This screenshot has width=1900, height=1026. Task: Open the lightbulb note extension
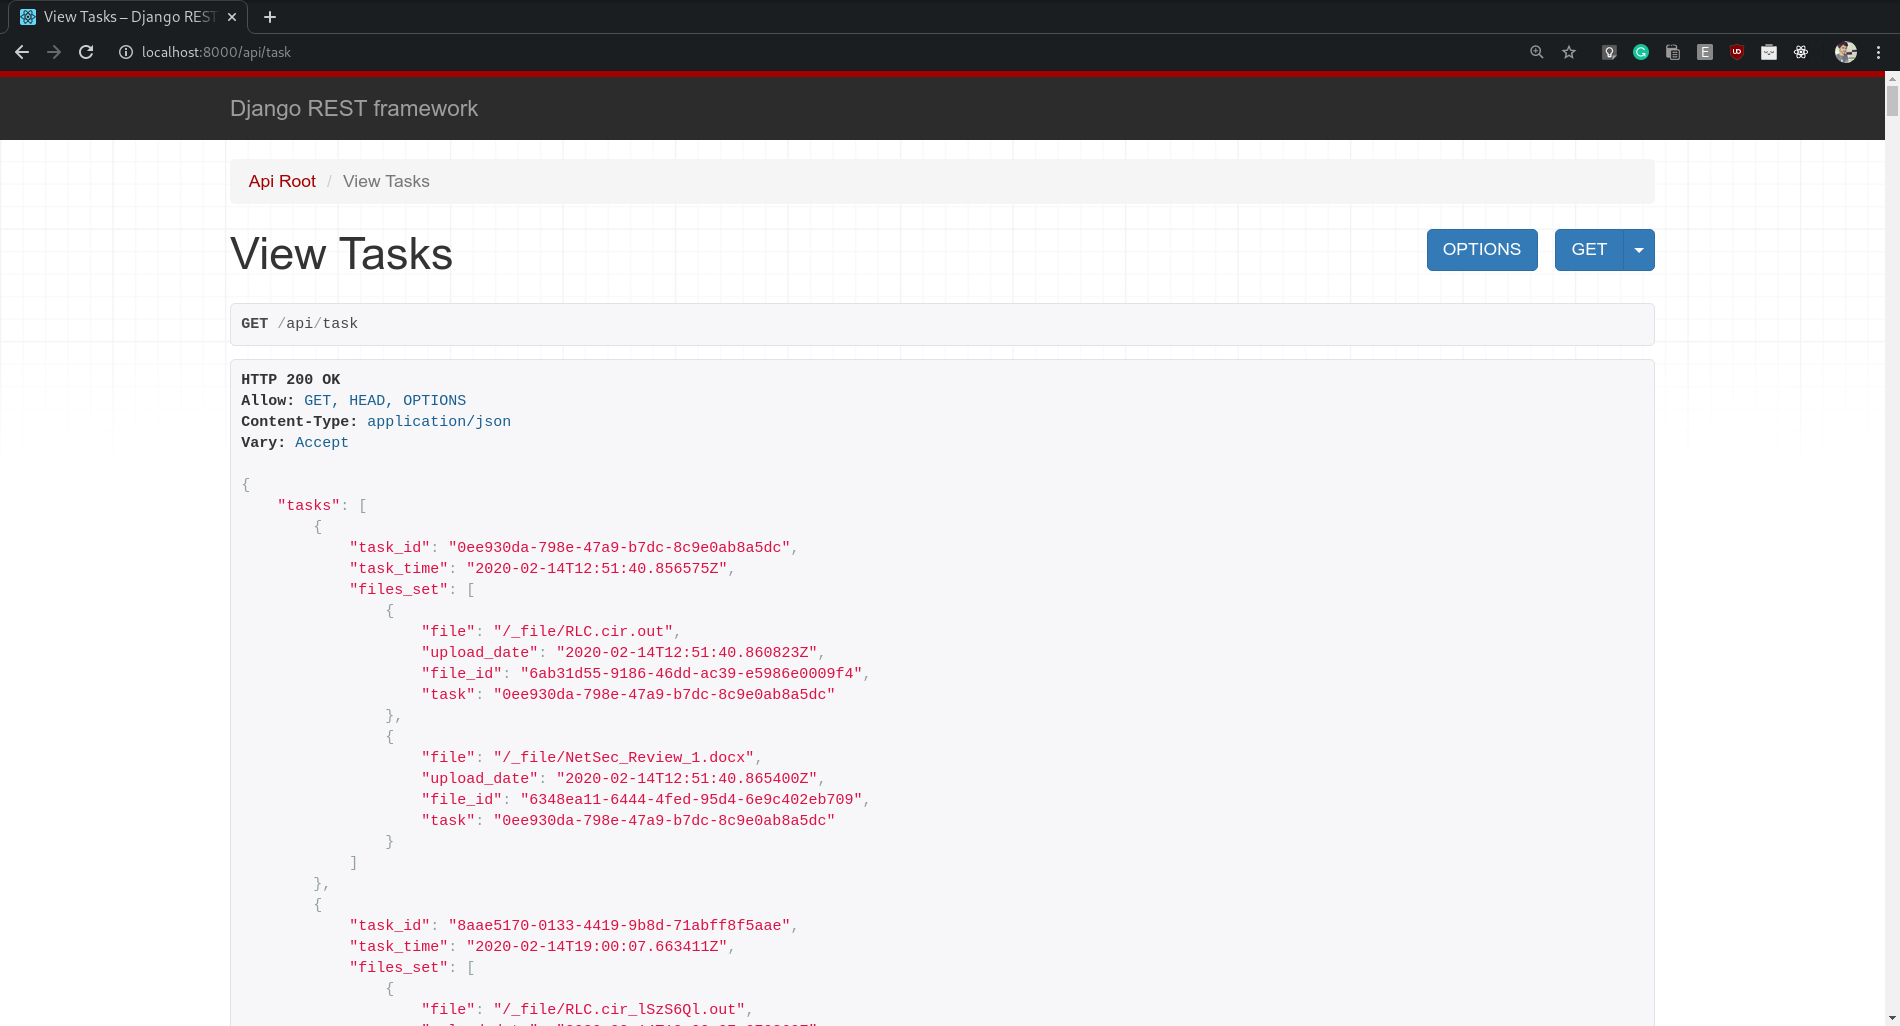click(1609, 52)
